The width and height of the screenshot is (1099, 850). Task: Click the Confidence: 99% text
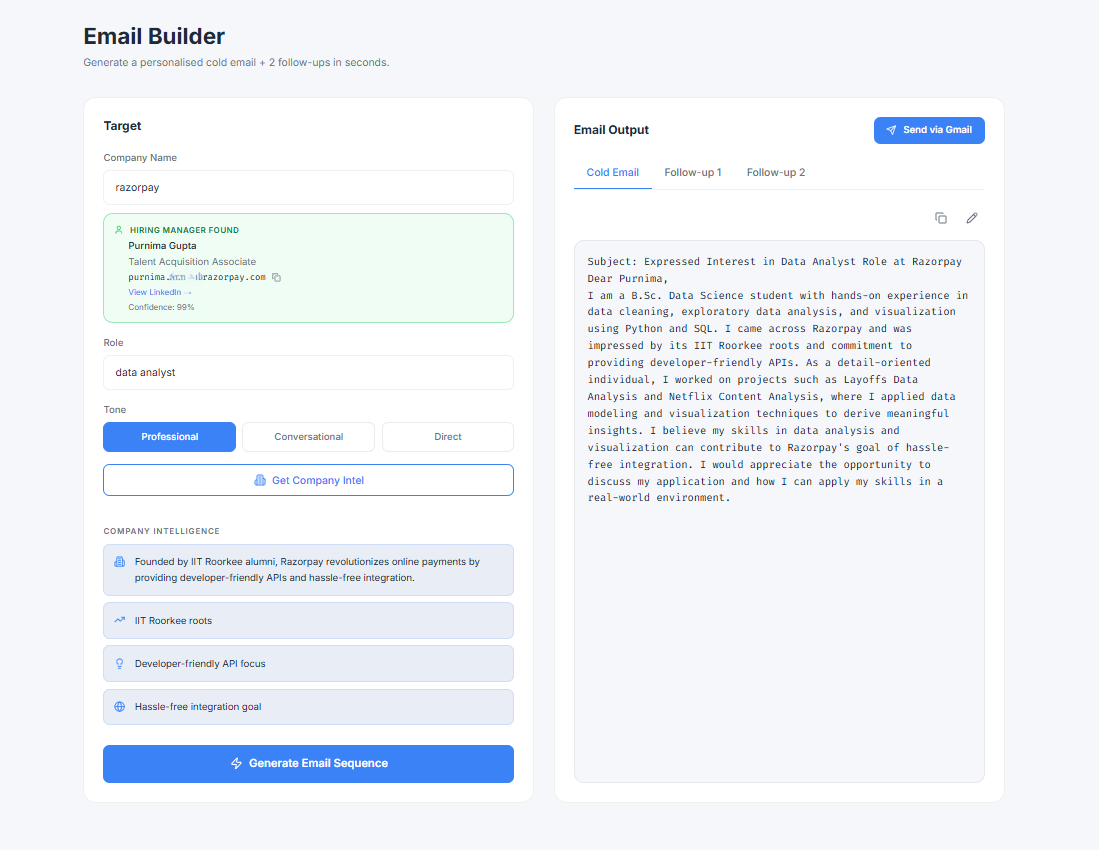(161, 307)
